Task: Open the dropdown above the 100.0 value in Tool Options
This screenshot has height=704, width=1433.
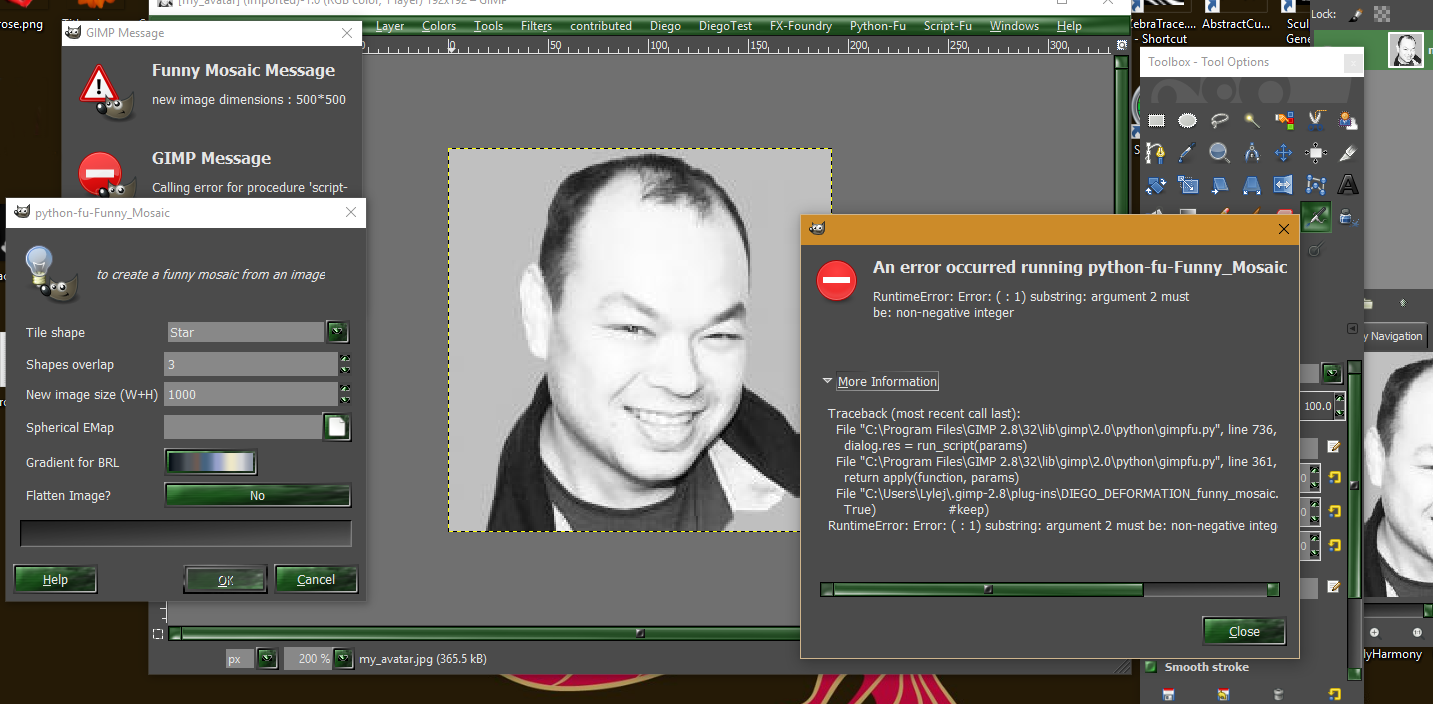Action: (x=1332, y=374)
